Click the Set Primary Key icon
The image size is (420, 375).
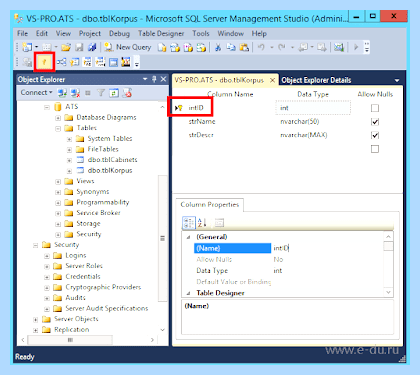44,62
